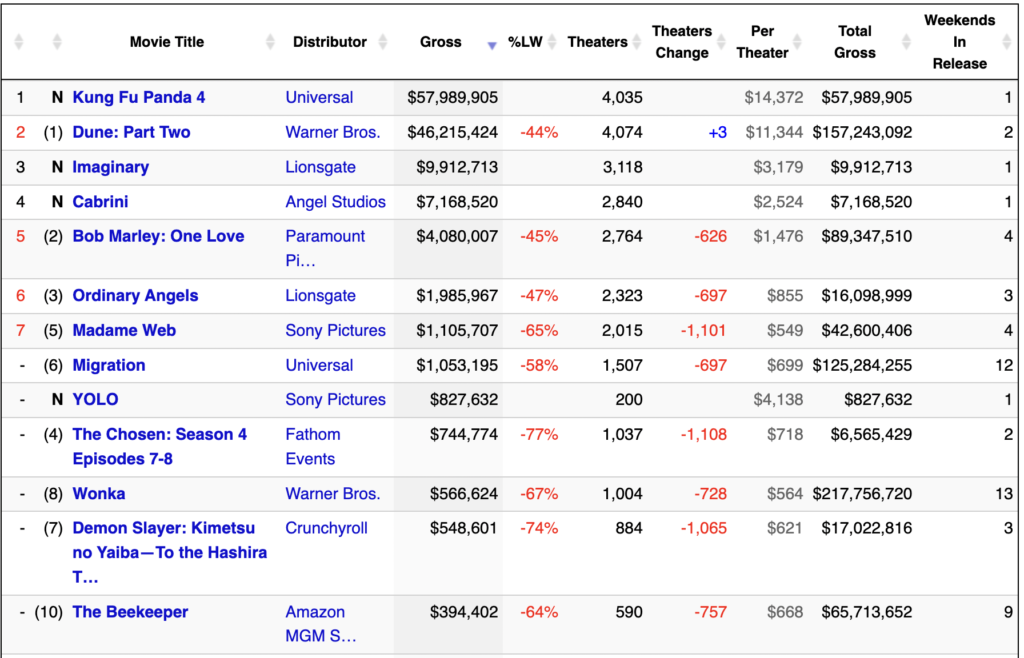Select the -44% change value

pos(539,132)
